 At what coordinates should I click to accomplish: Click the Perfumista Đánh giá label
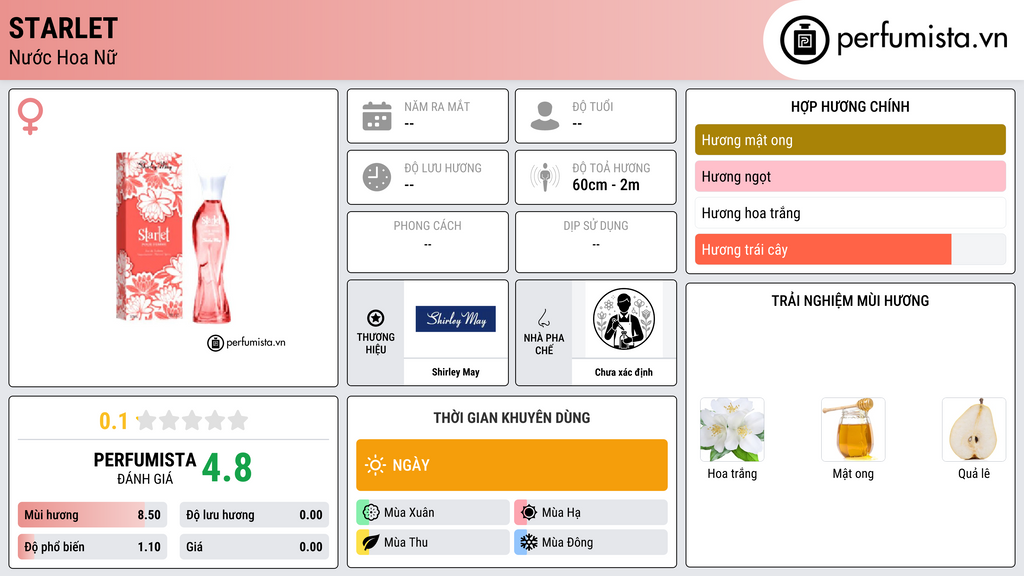pos(145,468)
